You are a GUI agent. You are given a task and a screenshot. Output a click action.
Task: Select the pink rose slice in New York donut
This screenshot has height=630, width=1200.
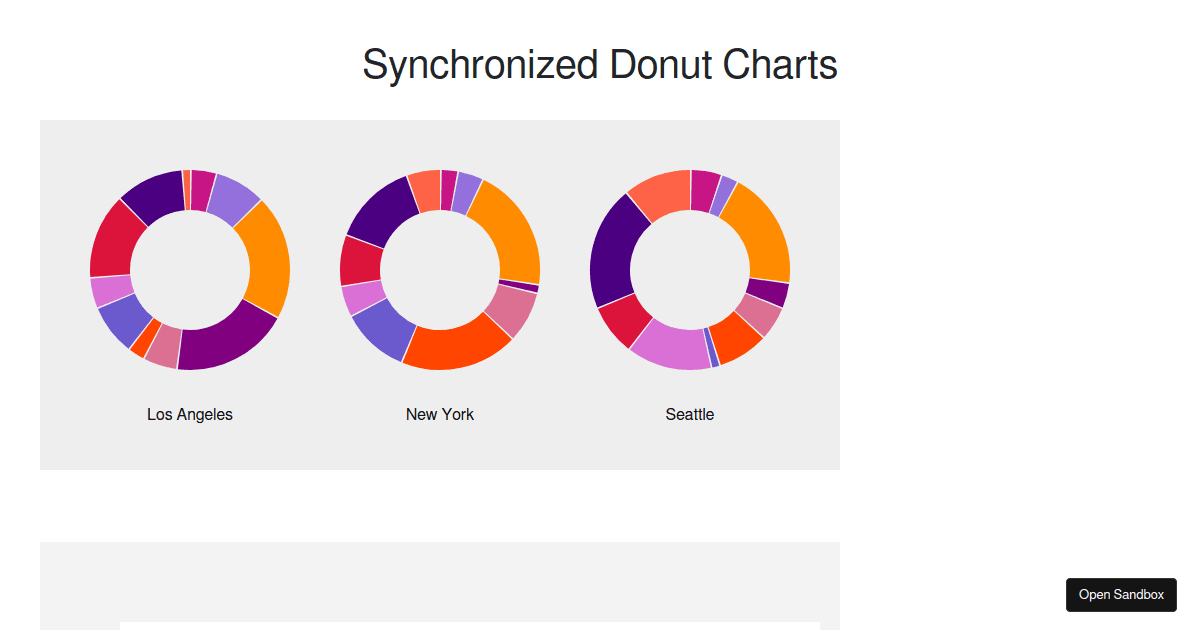pos(512,311)
